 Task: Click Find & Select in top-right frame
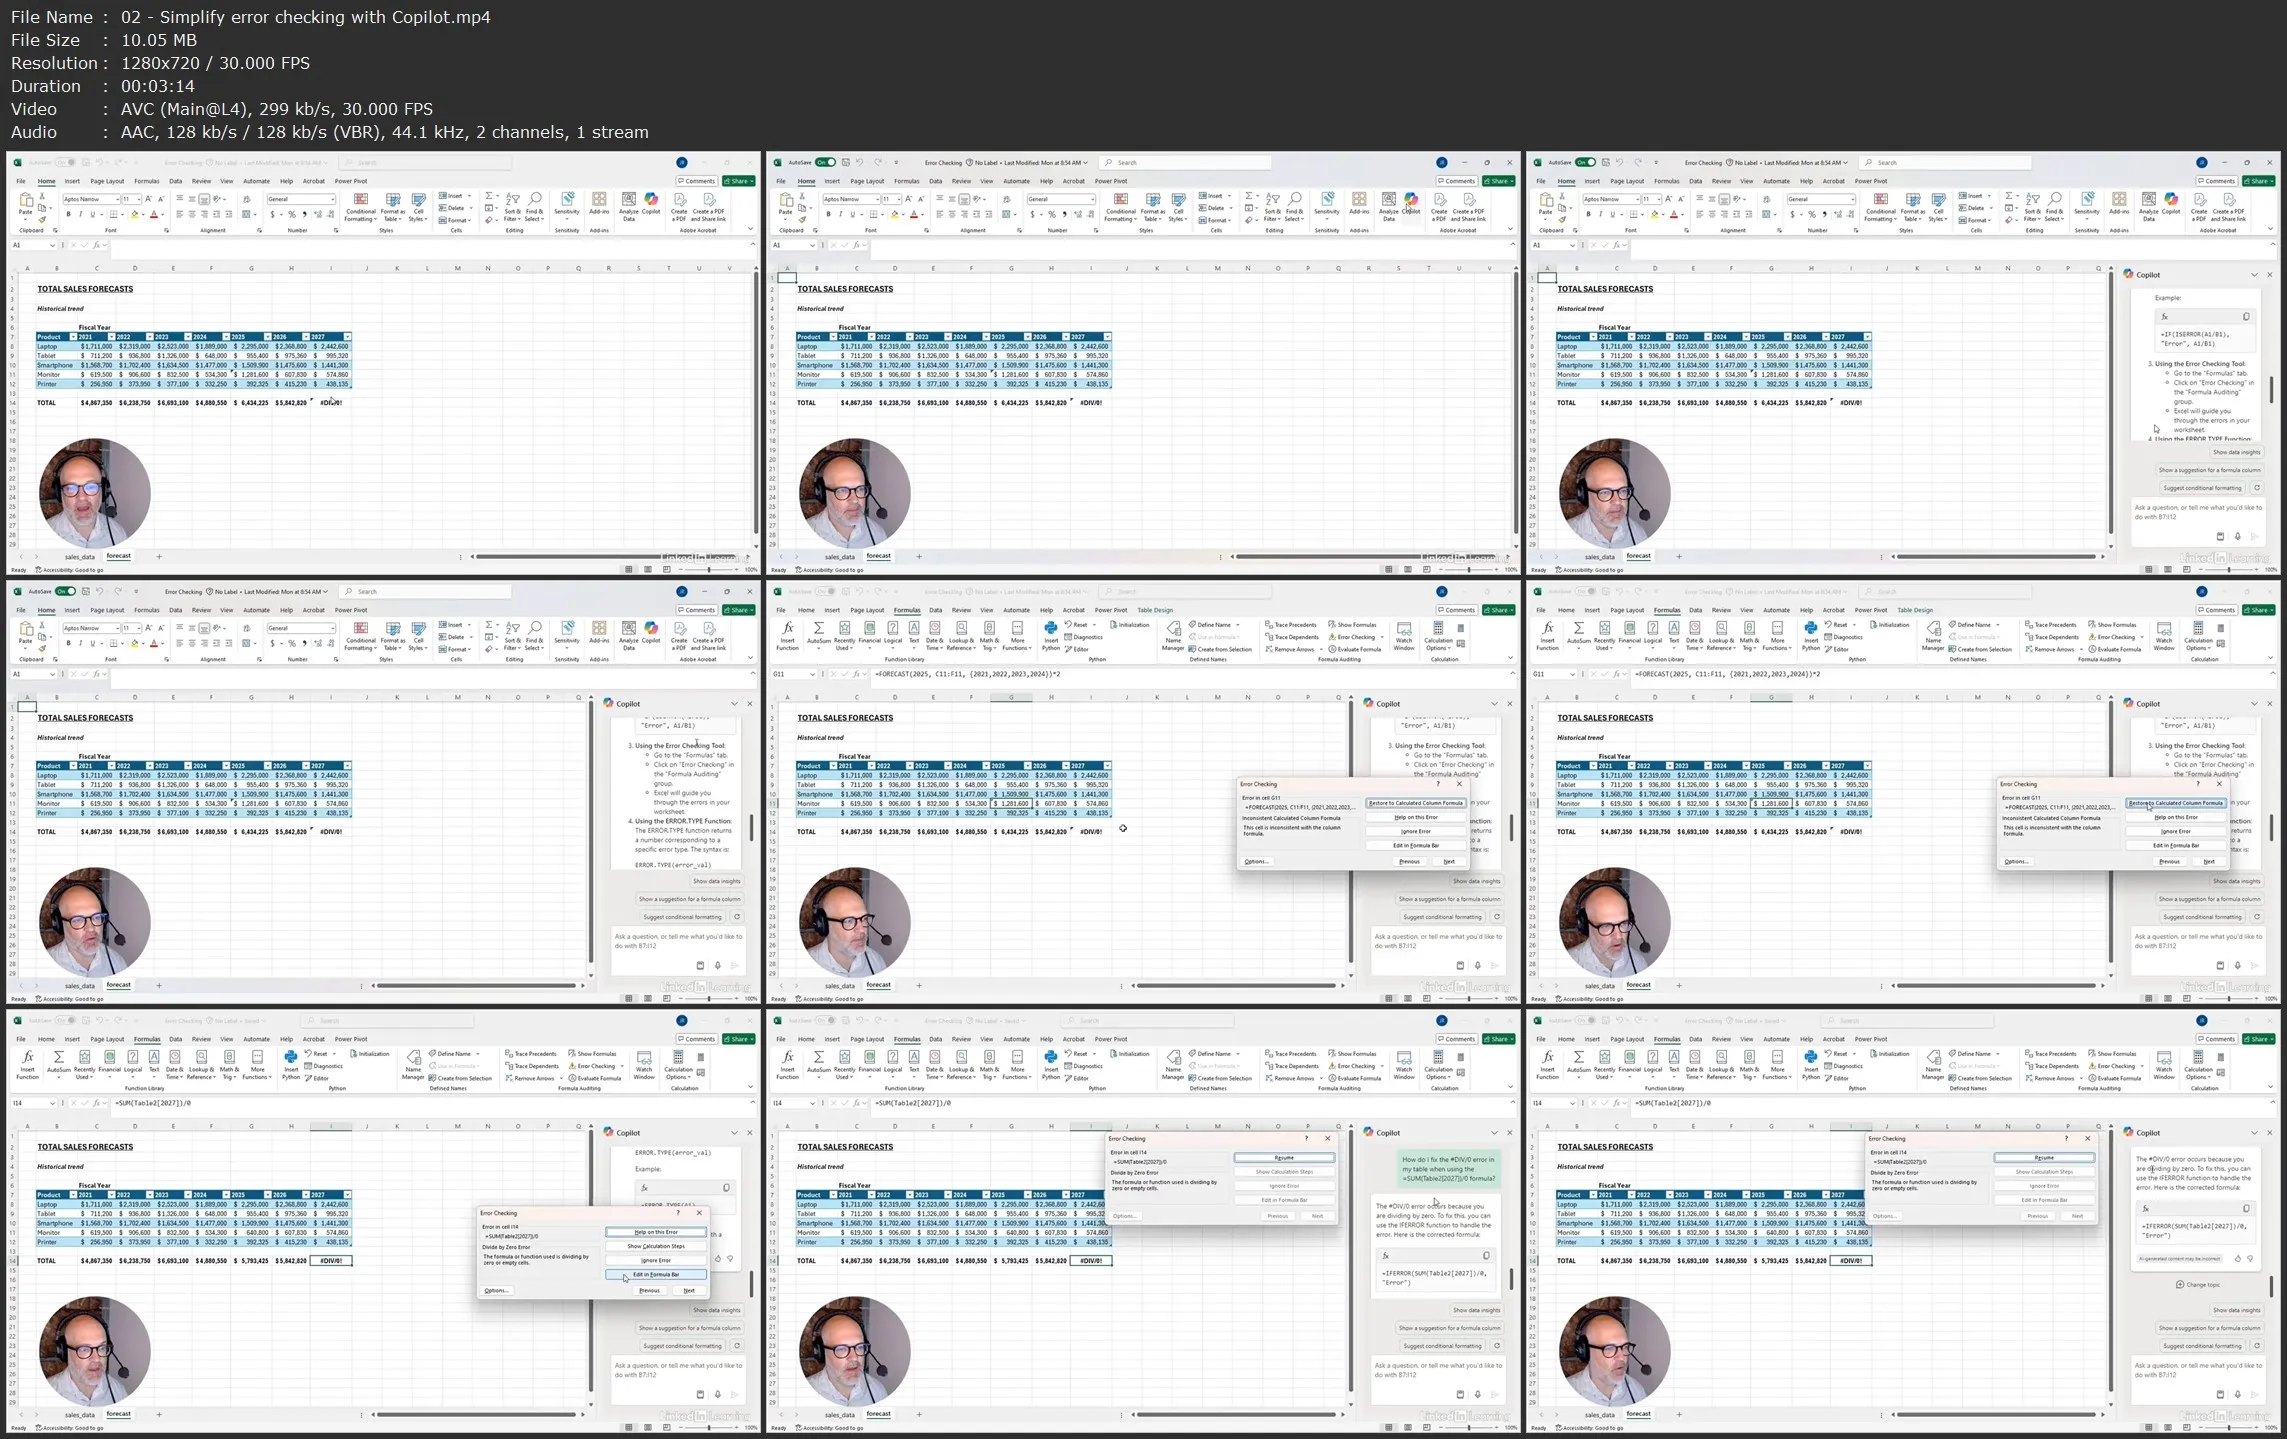[2054, 207]
